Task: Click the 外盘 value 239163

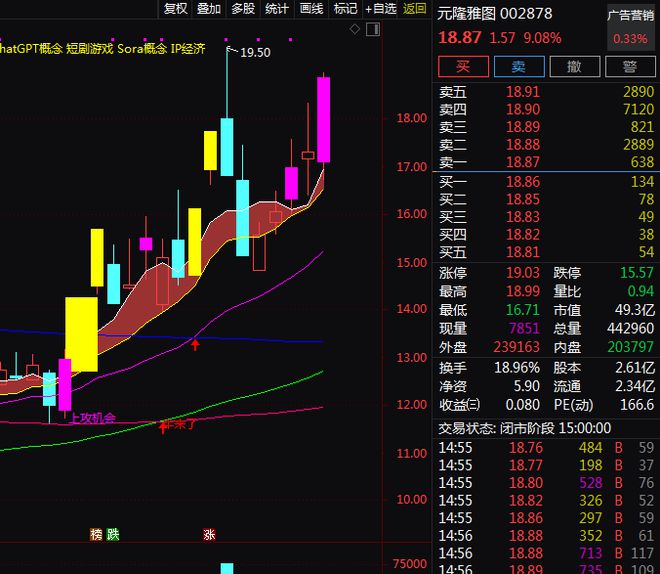Action: point(516,347)
